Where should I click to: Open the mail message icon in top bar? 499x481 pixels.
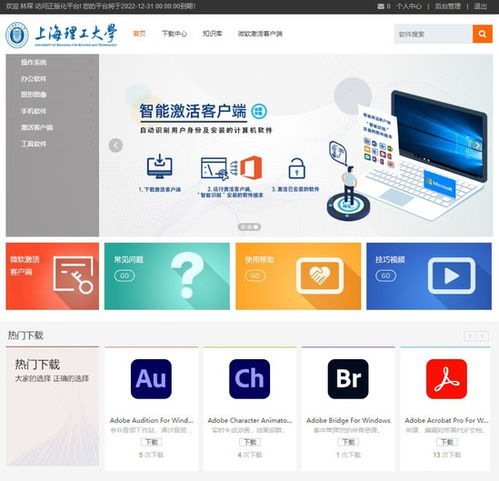(380, 6)
